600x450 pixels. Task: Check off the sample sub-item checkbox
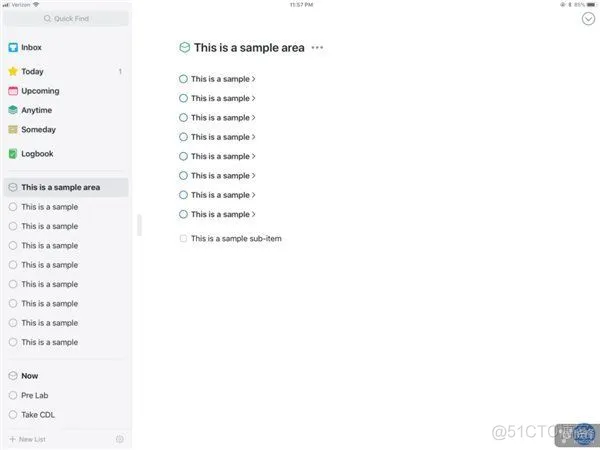tap(183, 239)
